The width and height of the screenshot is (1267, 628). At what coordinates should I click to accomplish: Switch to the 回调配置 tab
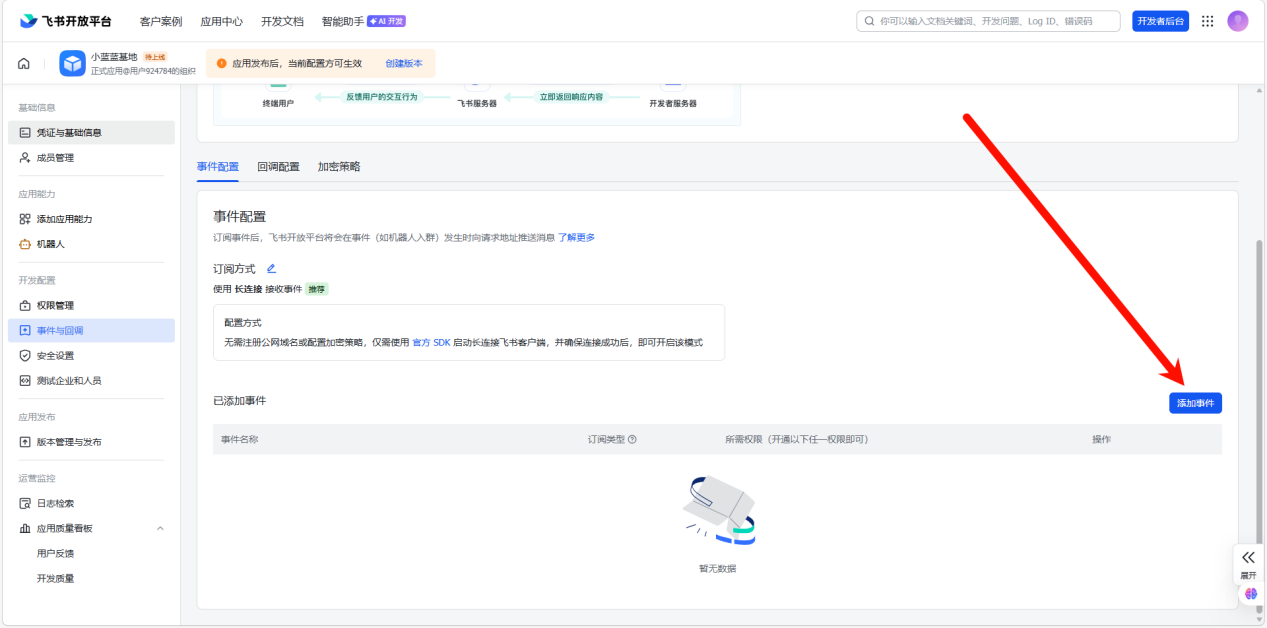278,166
